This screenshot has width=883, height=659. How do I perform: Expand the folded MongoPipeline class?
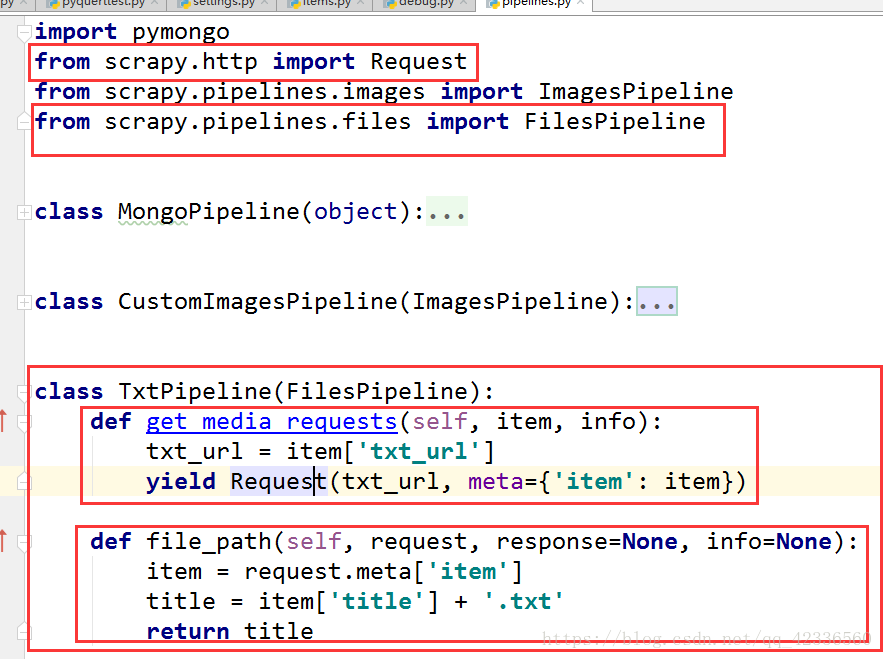(24, 212)
